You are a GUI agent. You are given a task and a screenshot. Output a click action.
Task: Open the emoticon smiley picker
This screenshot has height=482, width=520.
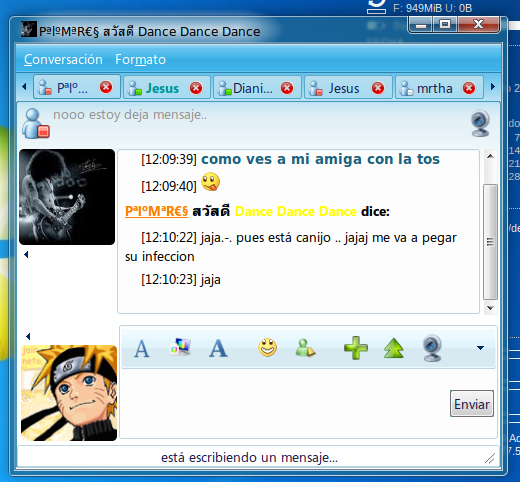[x=267, y=347]
